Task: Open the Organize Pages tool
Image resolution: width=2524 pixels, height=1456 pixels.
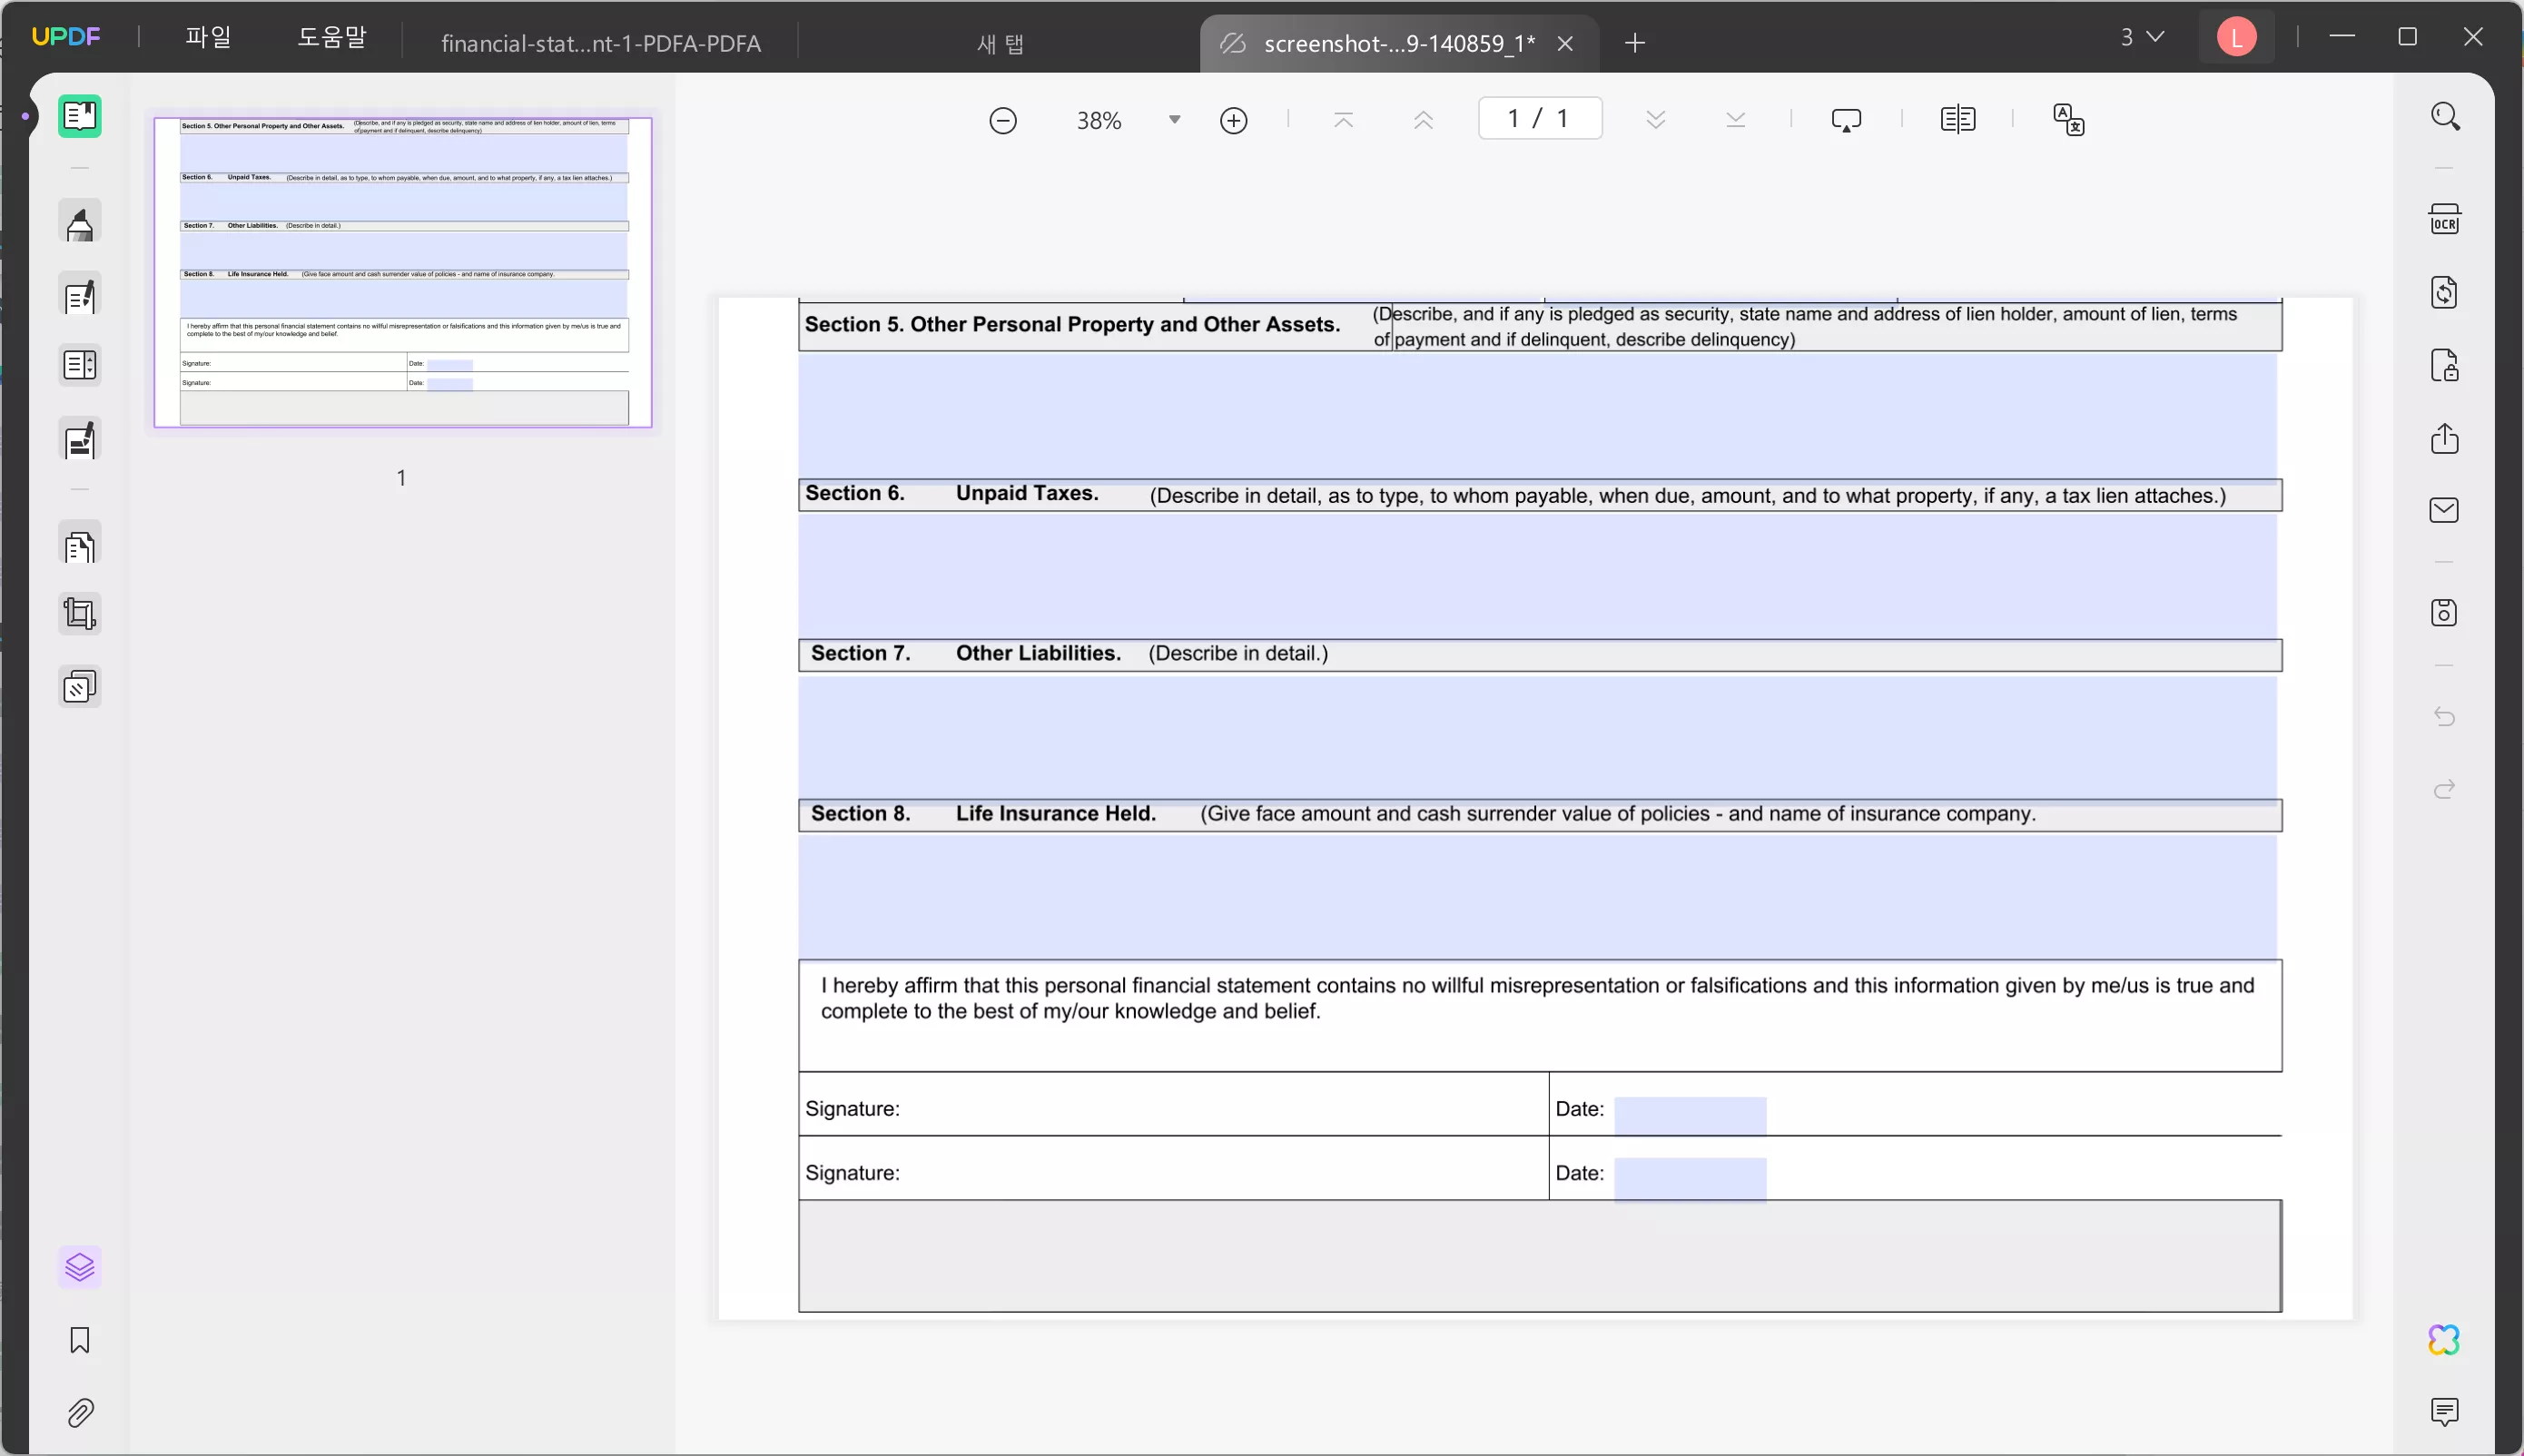Action: (80, 545)
